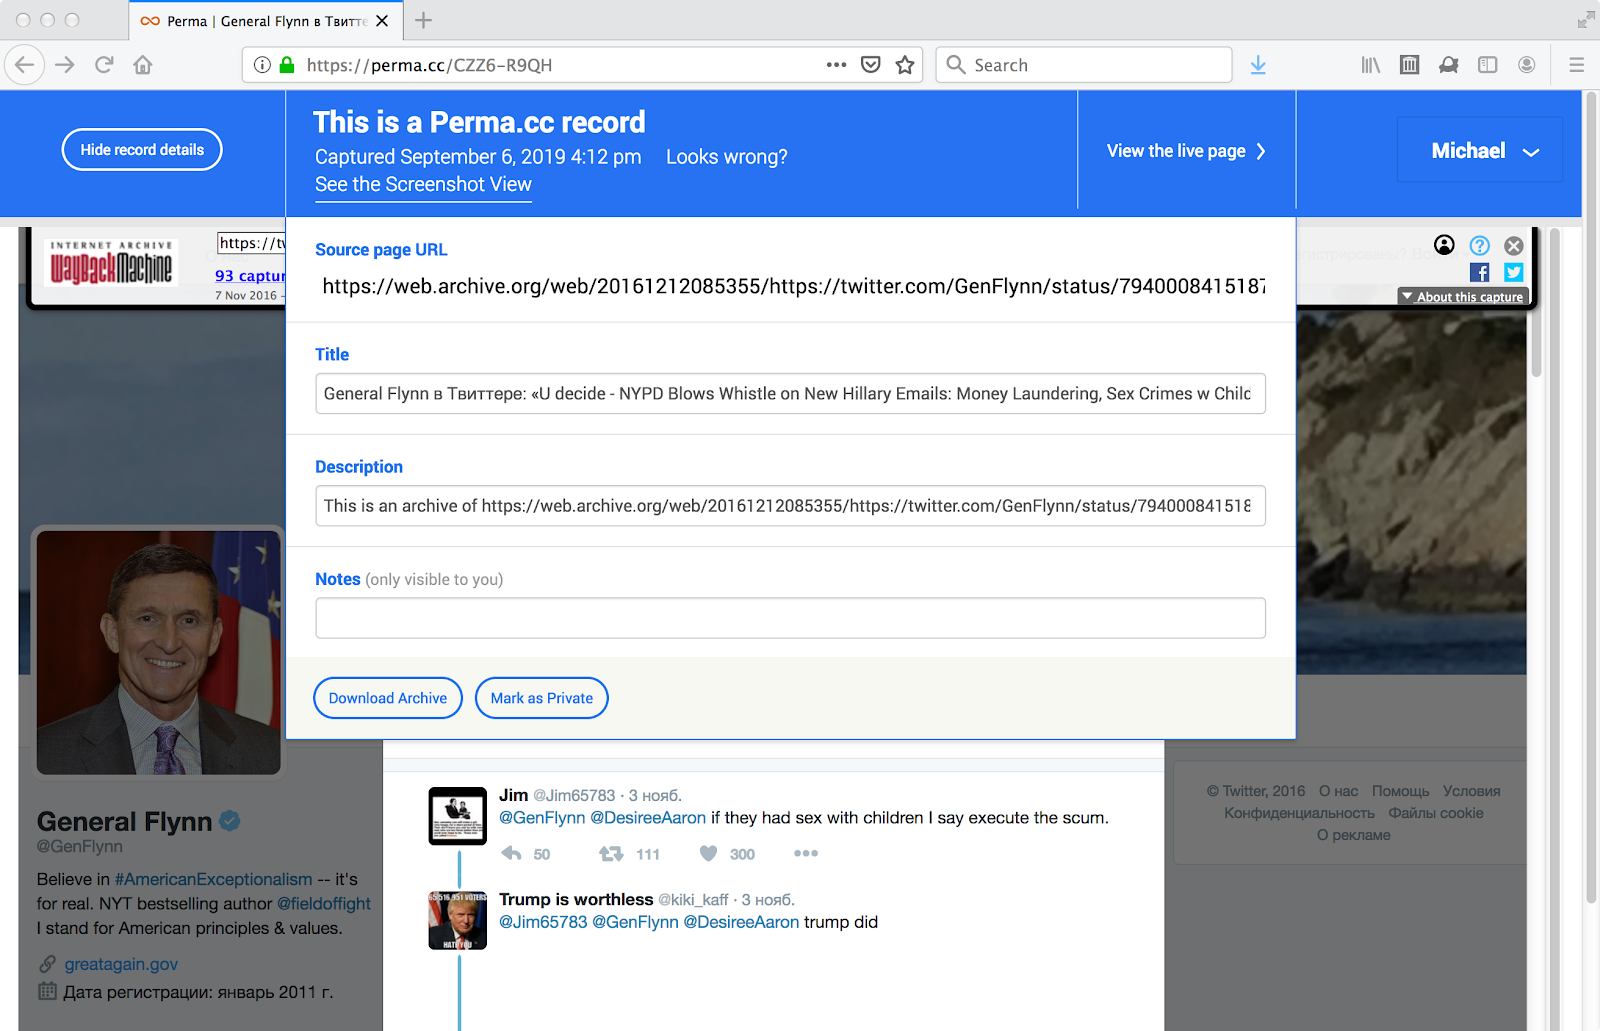
Task: Open View the live page
Action: click(1186, 151)
